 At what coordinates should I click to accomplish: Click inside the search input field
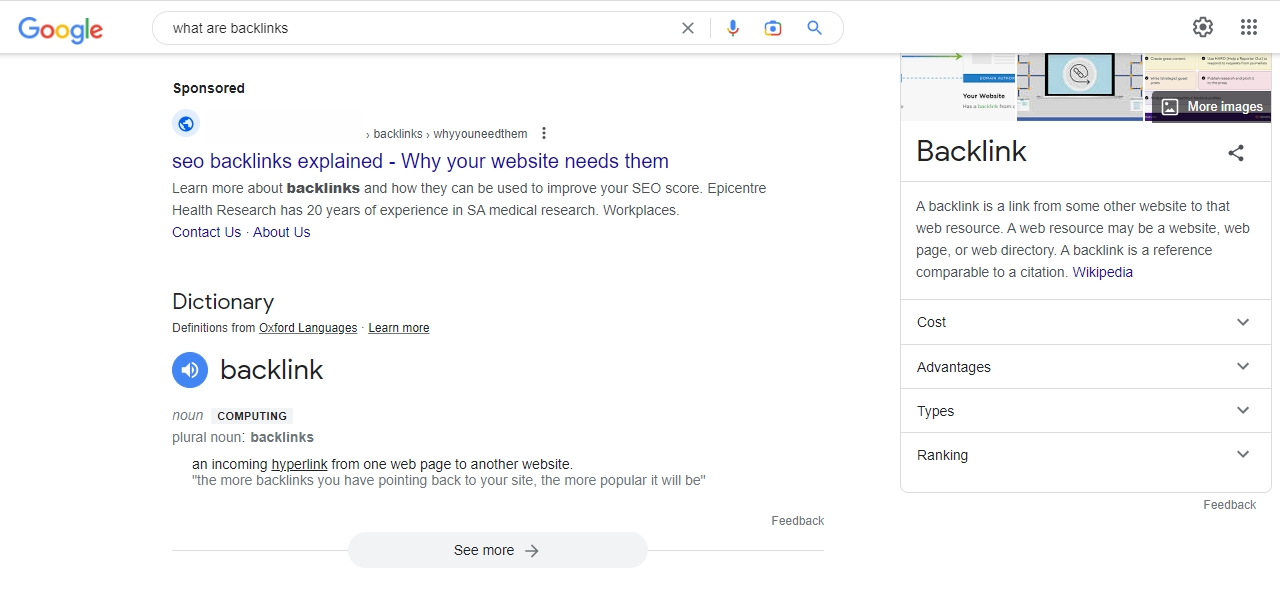tap(400, 28)
